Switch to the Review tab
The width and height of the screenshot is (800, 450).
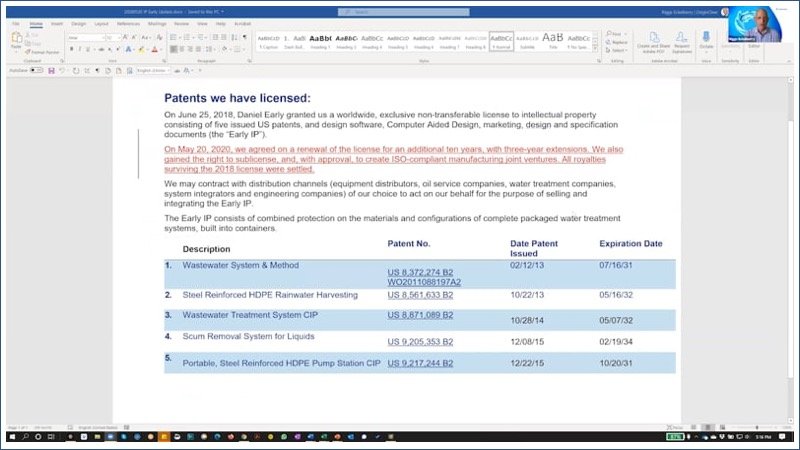181,24
